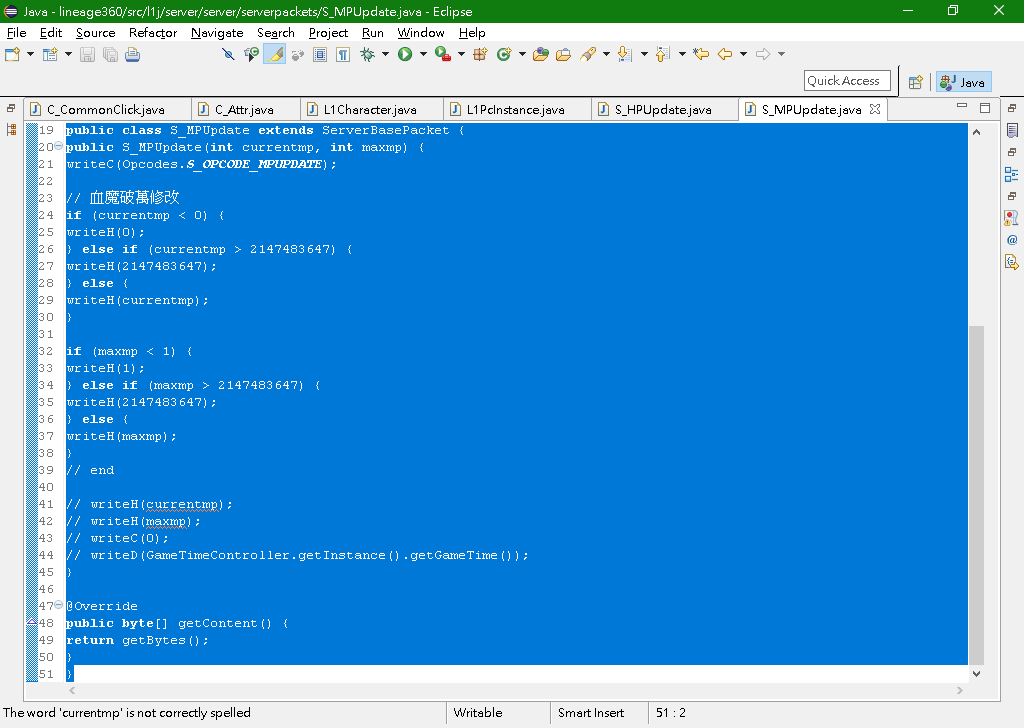Open the Debug dropdown arrow
1024x728 pixels.
coord(385,54)
